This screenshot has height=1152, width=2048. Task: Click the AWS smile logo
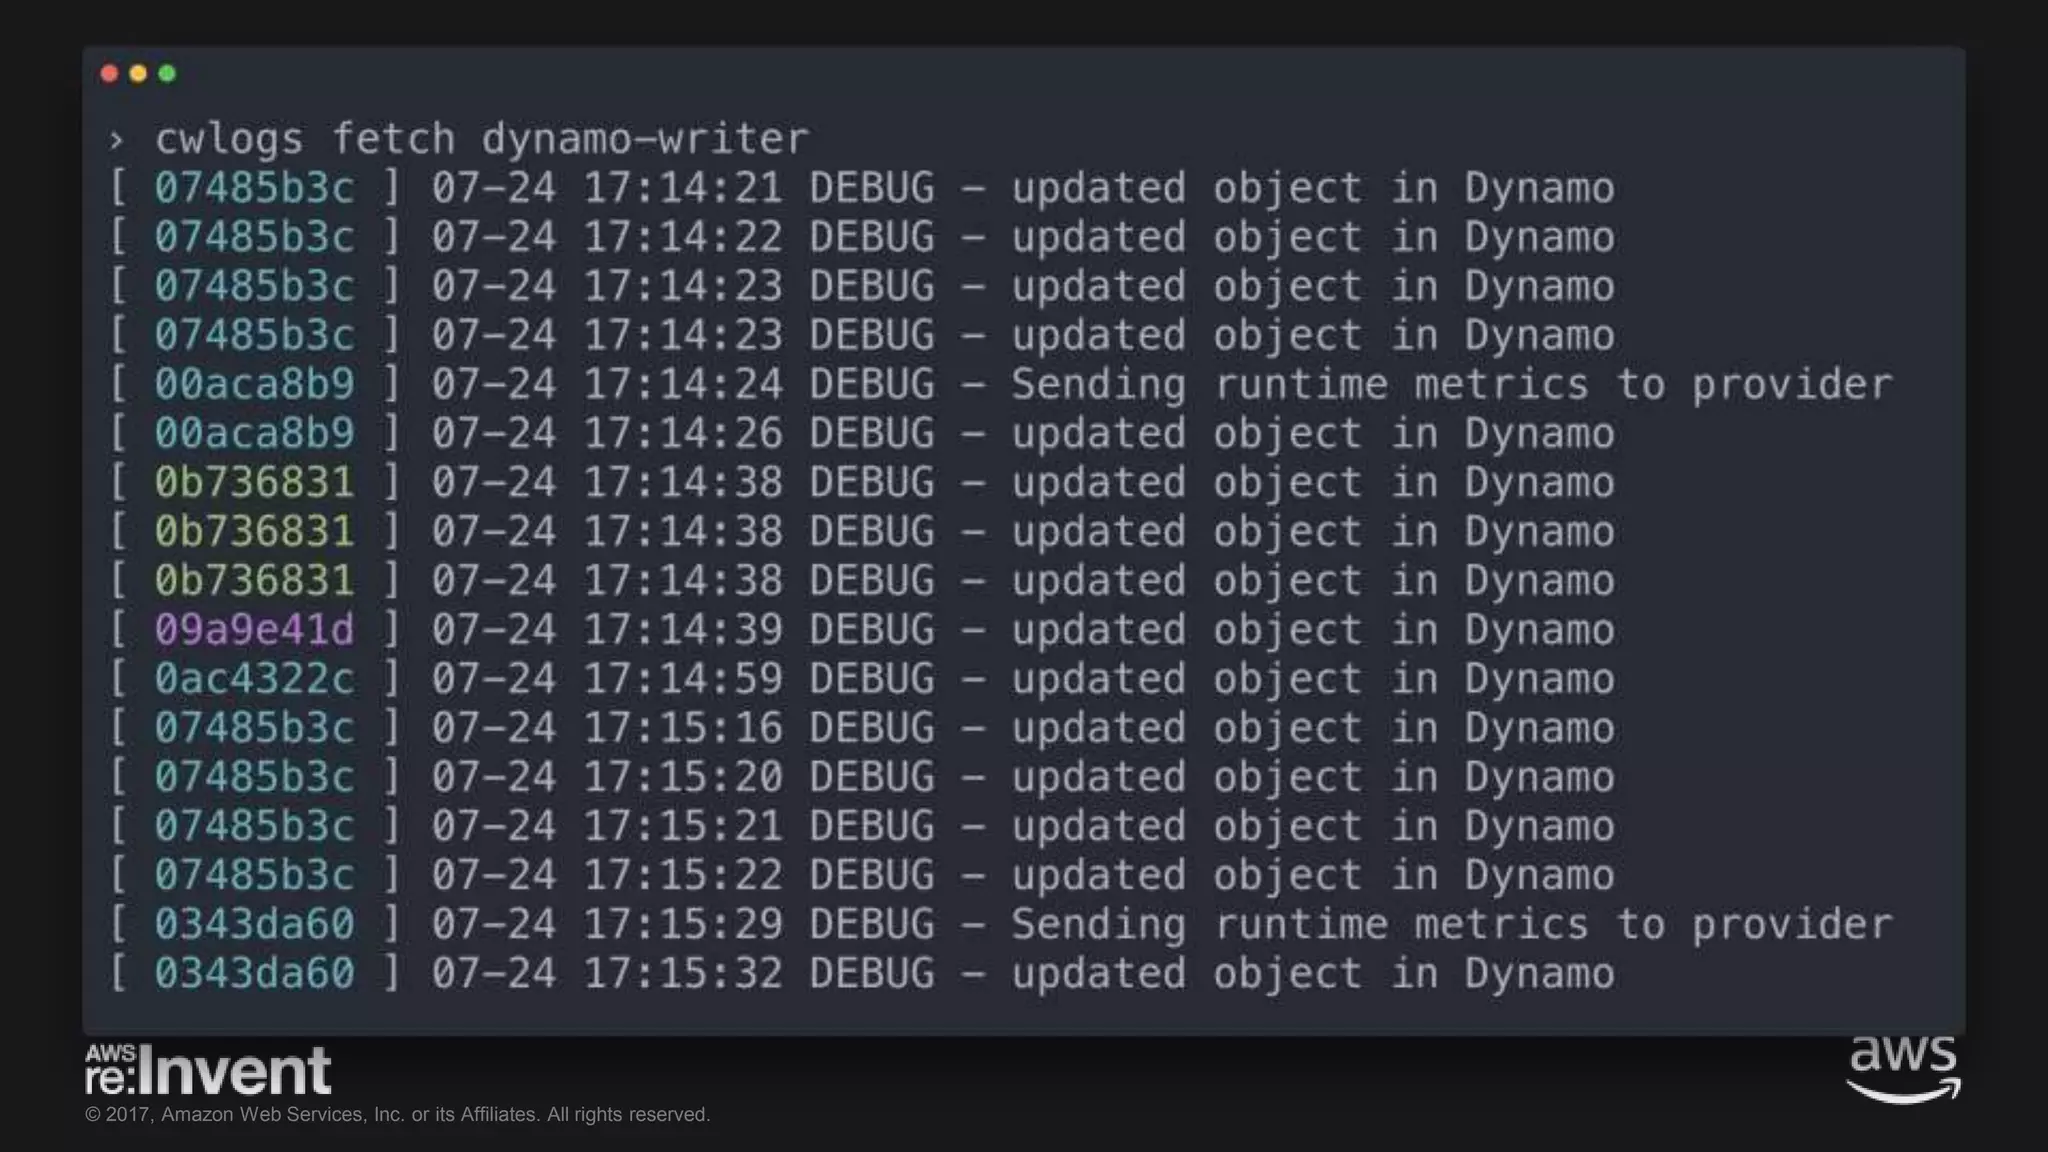click(1903, 1071)
